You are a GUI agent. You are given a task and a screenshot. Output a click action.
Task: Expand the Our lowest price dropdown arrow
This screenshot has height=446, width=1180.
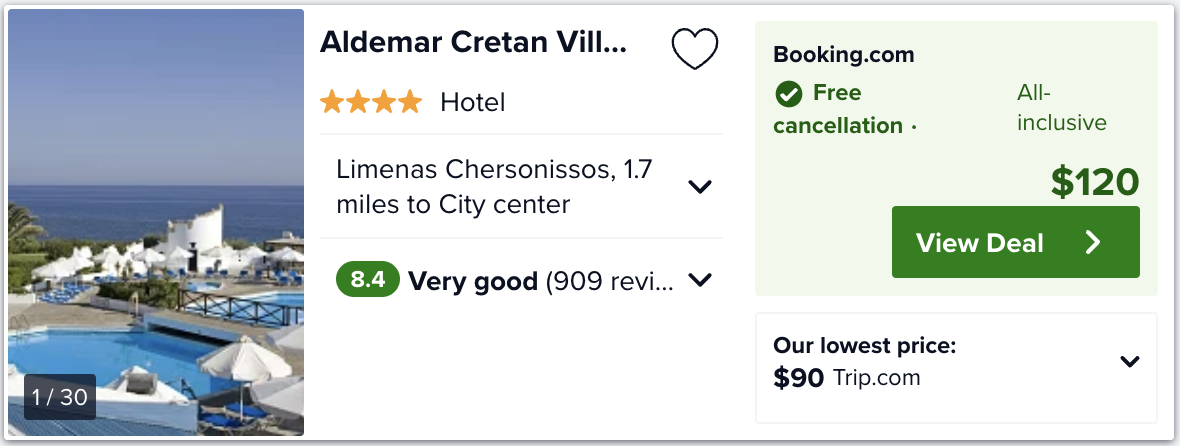click(1130, 362)
